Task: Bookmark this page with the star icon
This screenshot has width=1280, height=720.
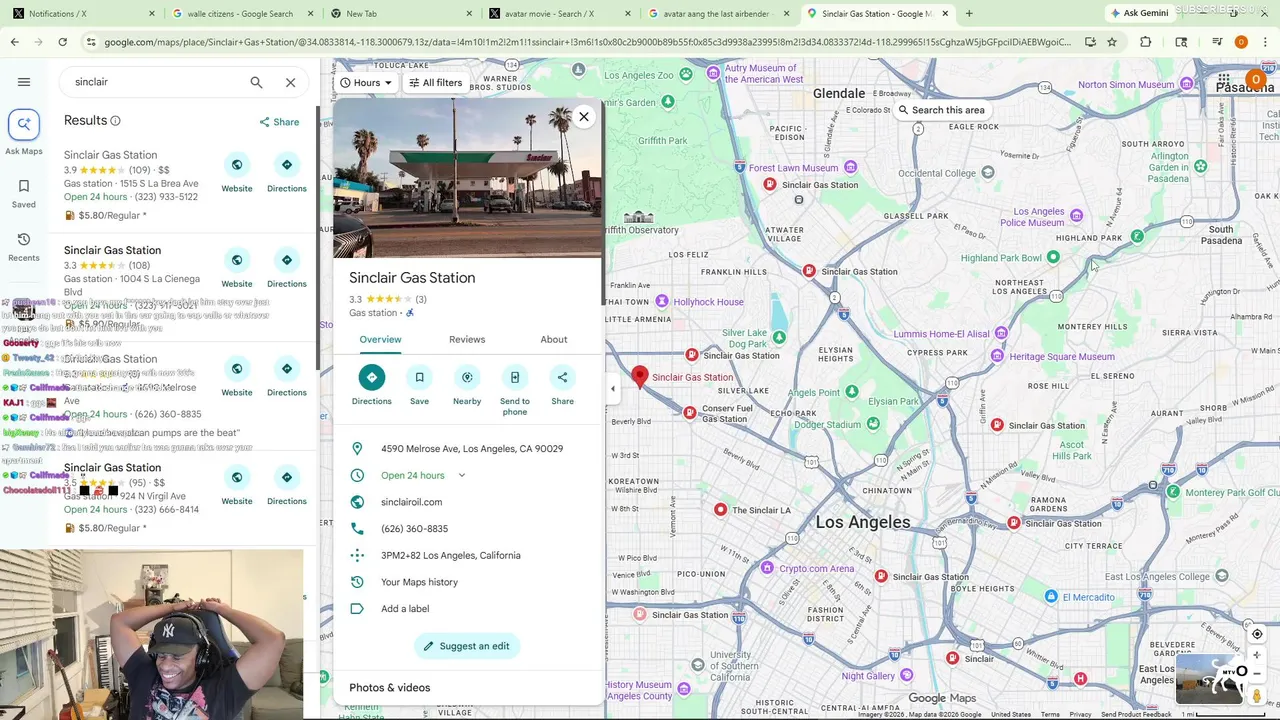Action: pyautogui.click(x=1112, y=42)
